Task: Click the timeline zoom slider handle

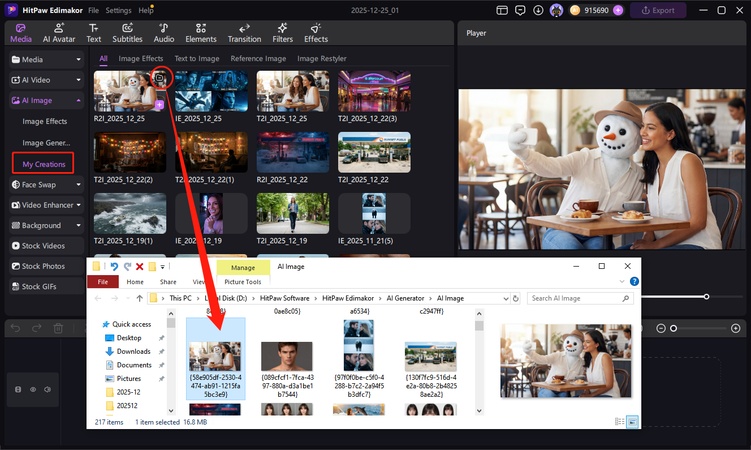Action: tap(673, 328)
